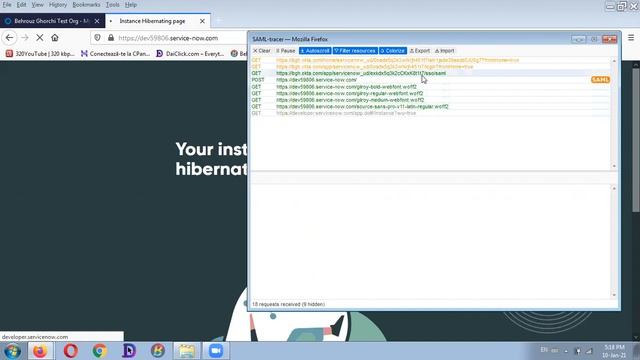Switch to Instance Hibernating page tab

click(x=152, y=21)
